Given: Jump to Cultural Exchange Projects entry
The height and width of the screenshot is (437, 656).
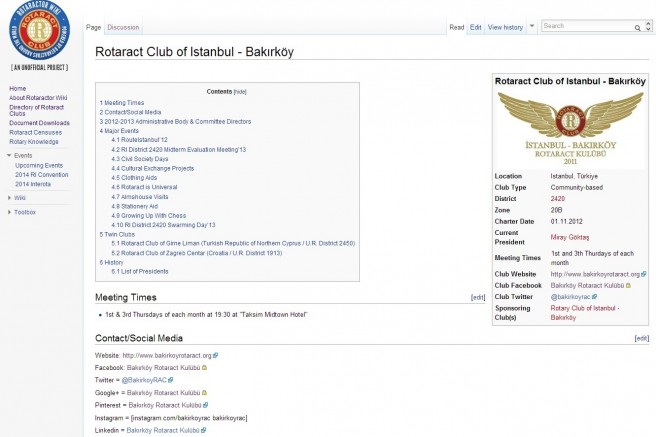Looking at the screenshot, I should tap(153, 169).
